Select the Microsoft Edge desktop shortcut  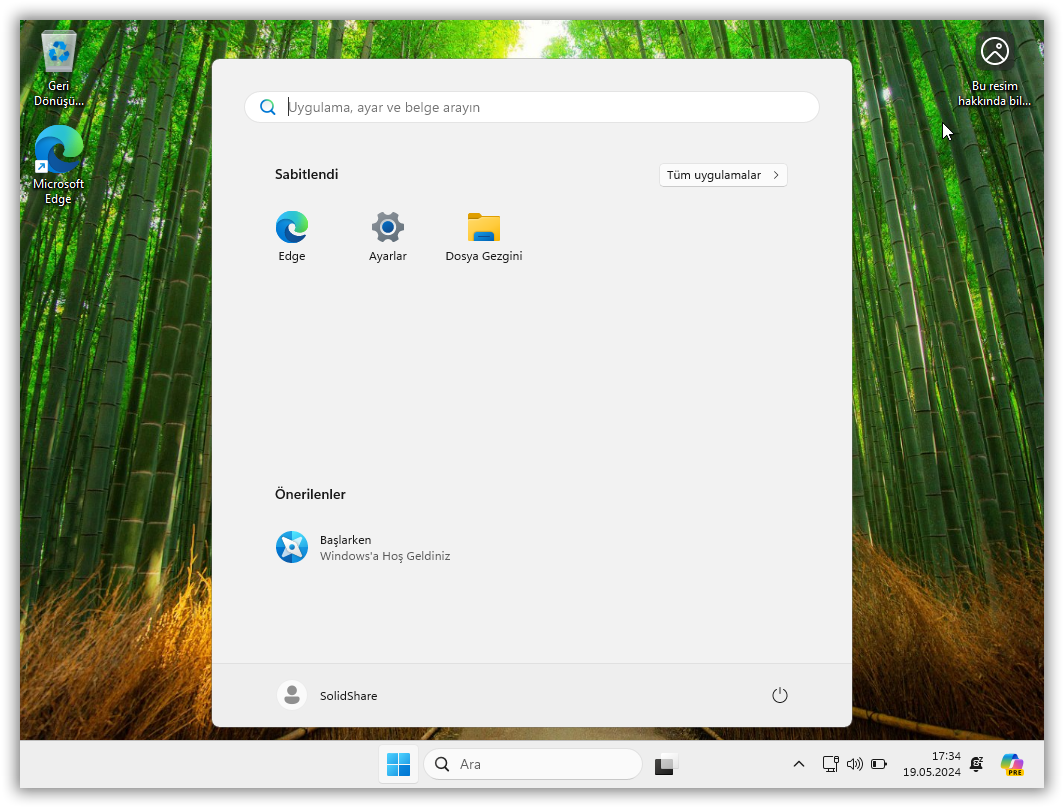pos(59,165)
